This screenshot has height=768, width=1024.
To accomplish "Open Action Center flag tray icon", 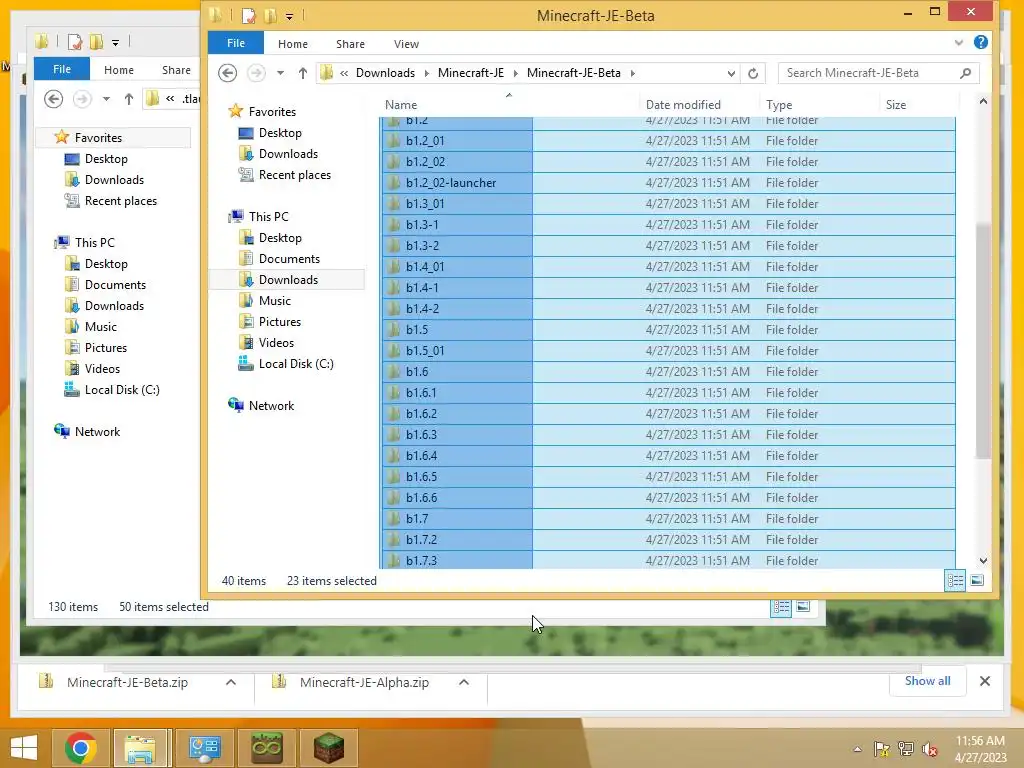I will [x=882, y=749].
